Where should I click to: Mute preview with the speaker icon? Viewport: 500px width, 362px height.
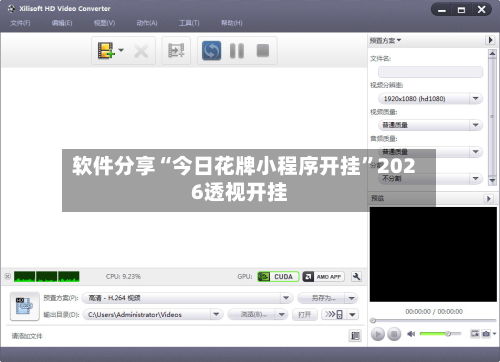click(x=411, y=334)
